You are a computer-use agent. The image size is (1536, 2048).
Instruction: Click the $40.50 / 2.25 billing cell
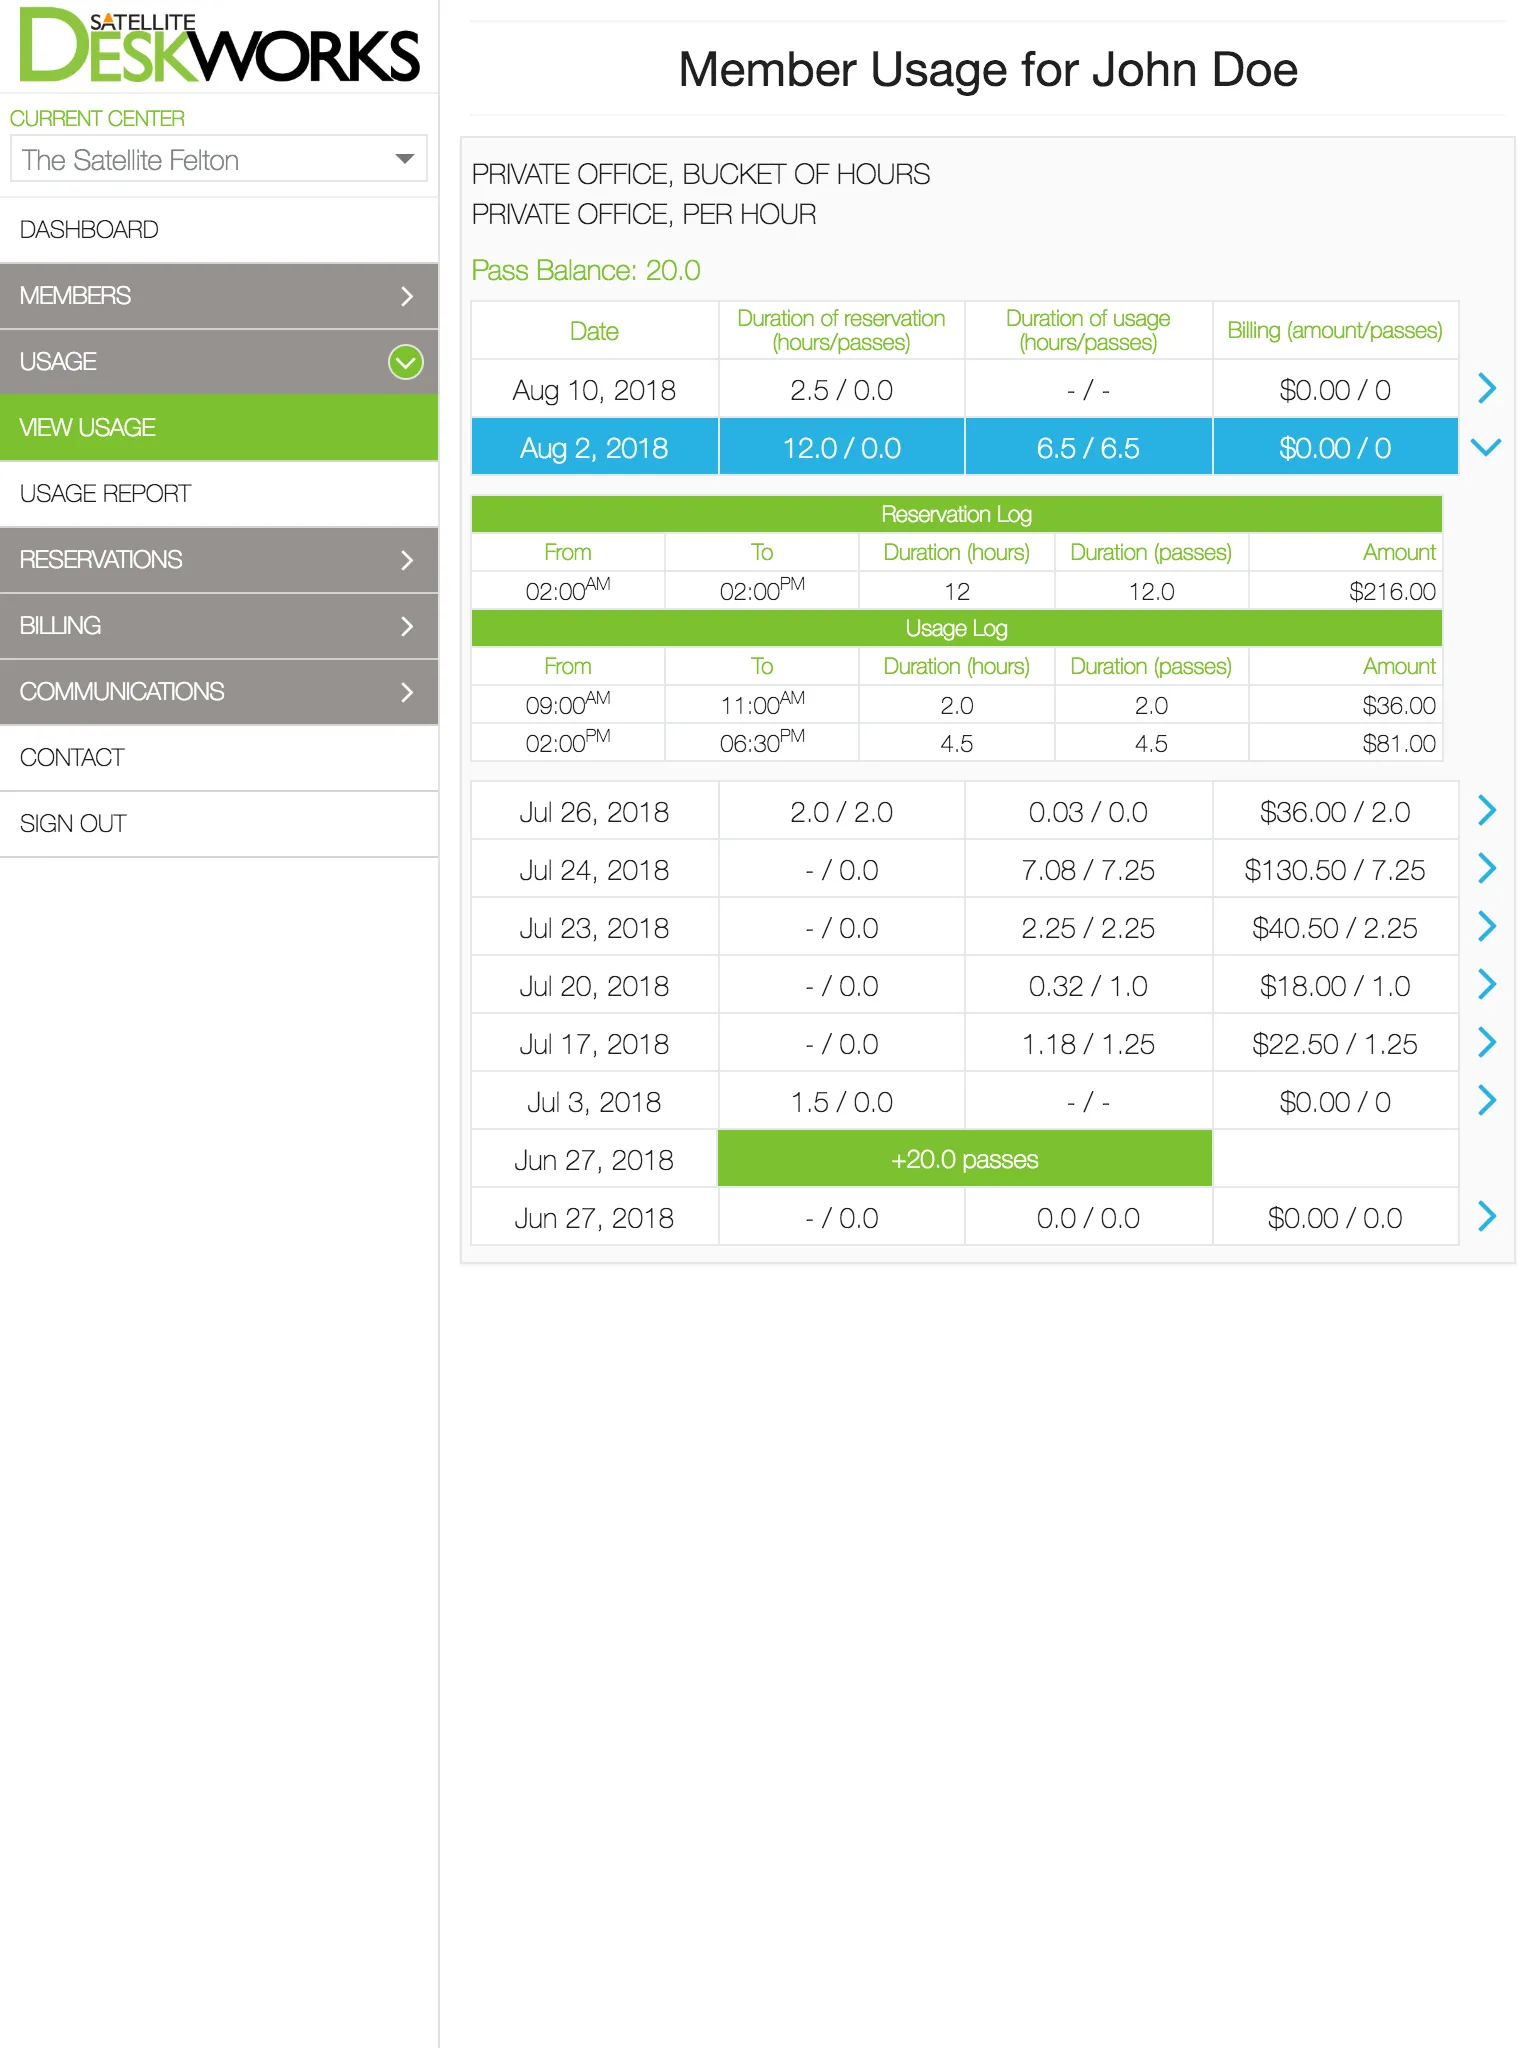[x=1335, y=928]
